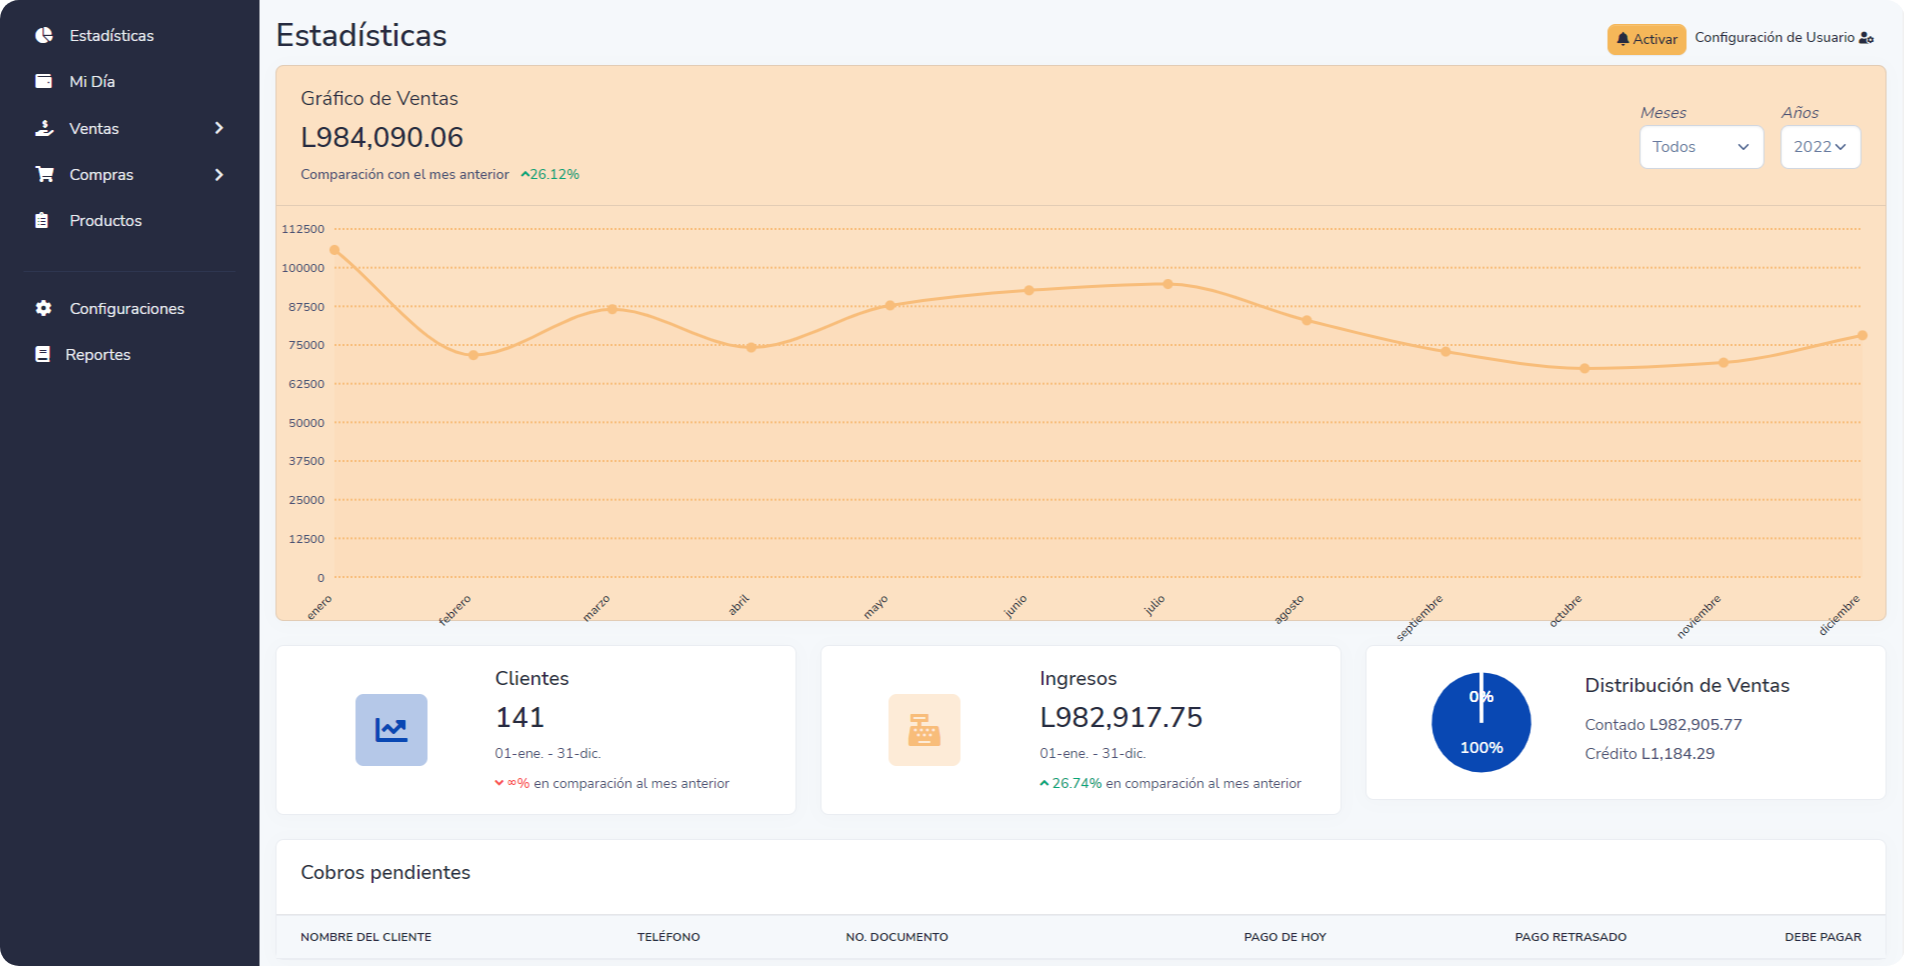Click the L984,090.06 total sales value
The height and width of the screenshot is (966, 1905).
[382, 137]
